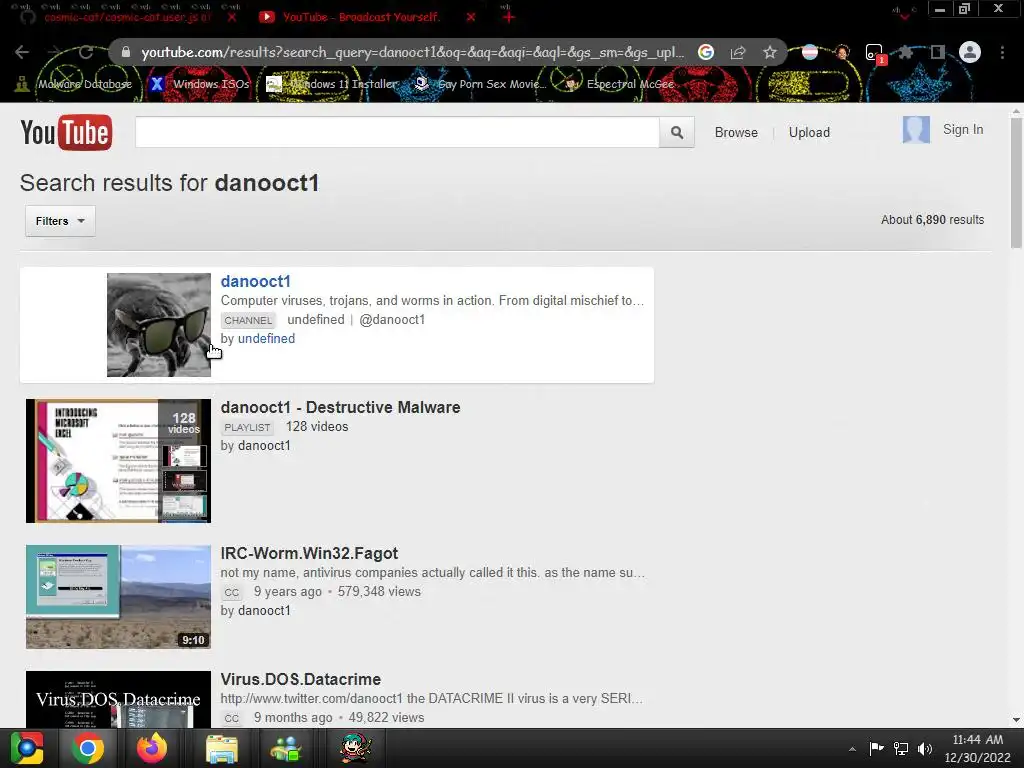Click the Destructive Malware playlist thumbnail

[x=118, y=461]
